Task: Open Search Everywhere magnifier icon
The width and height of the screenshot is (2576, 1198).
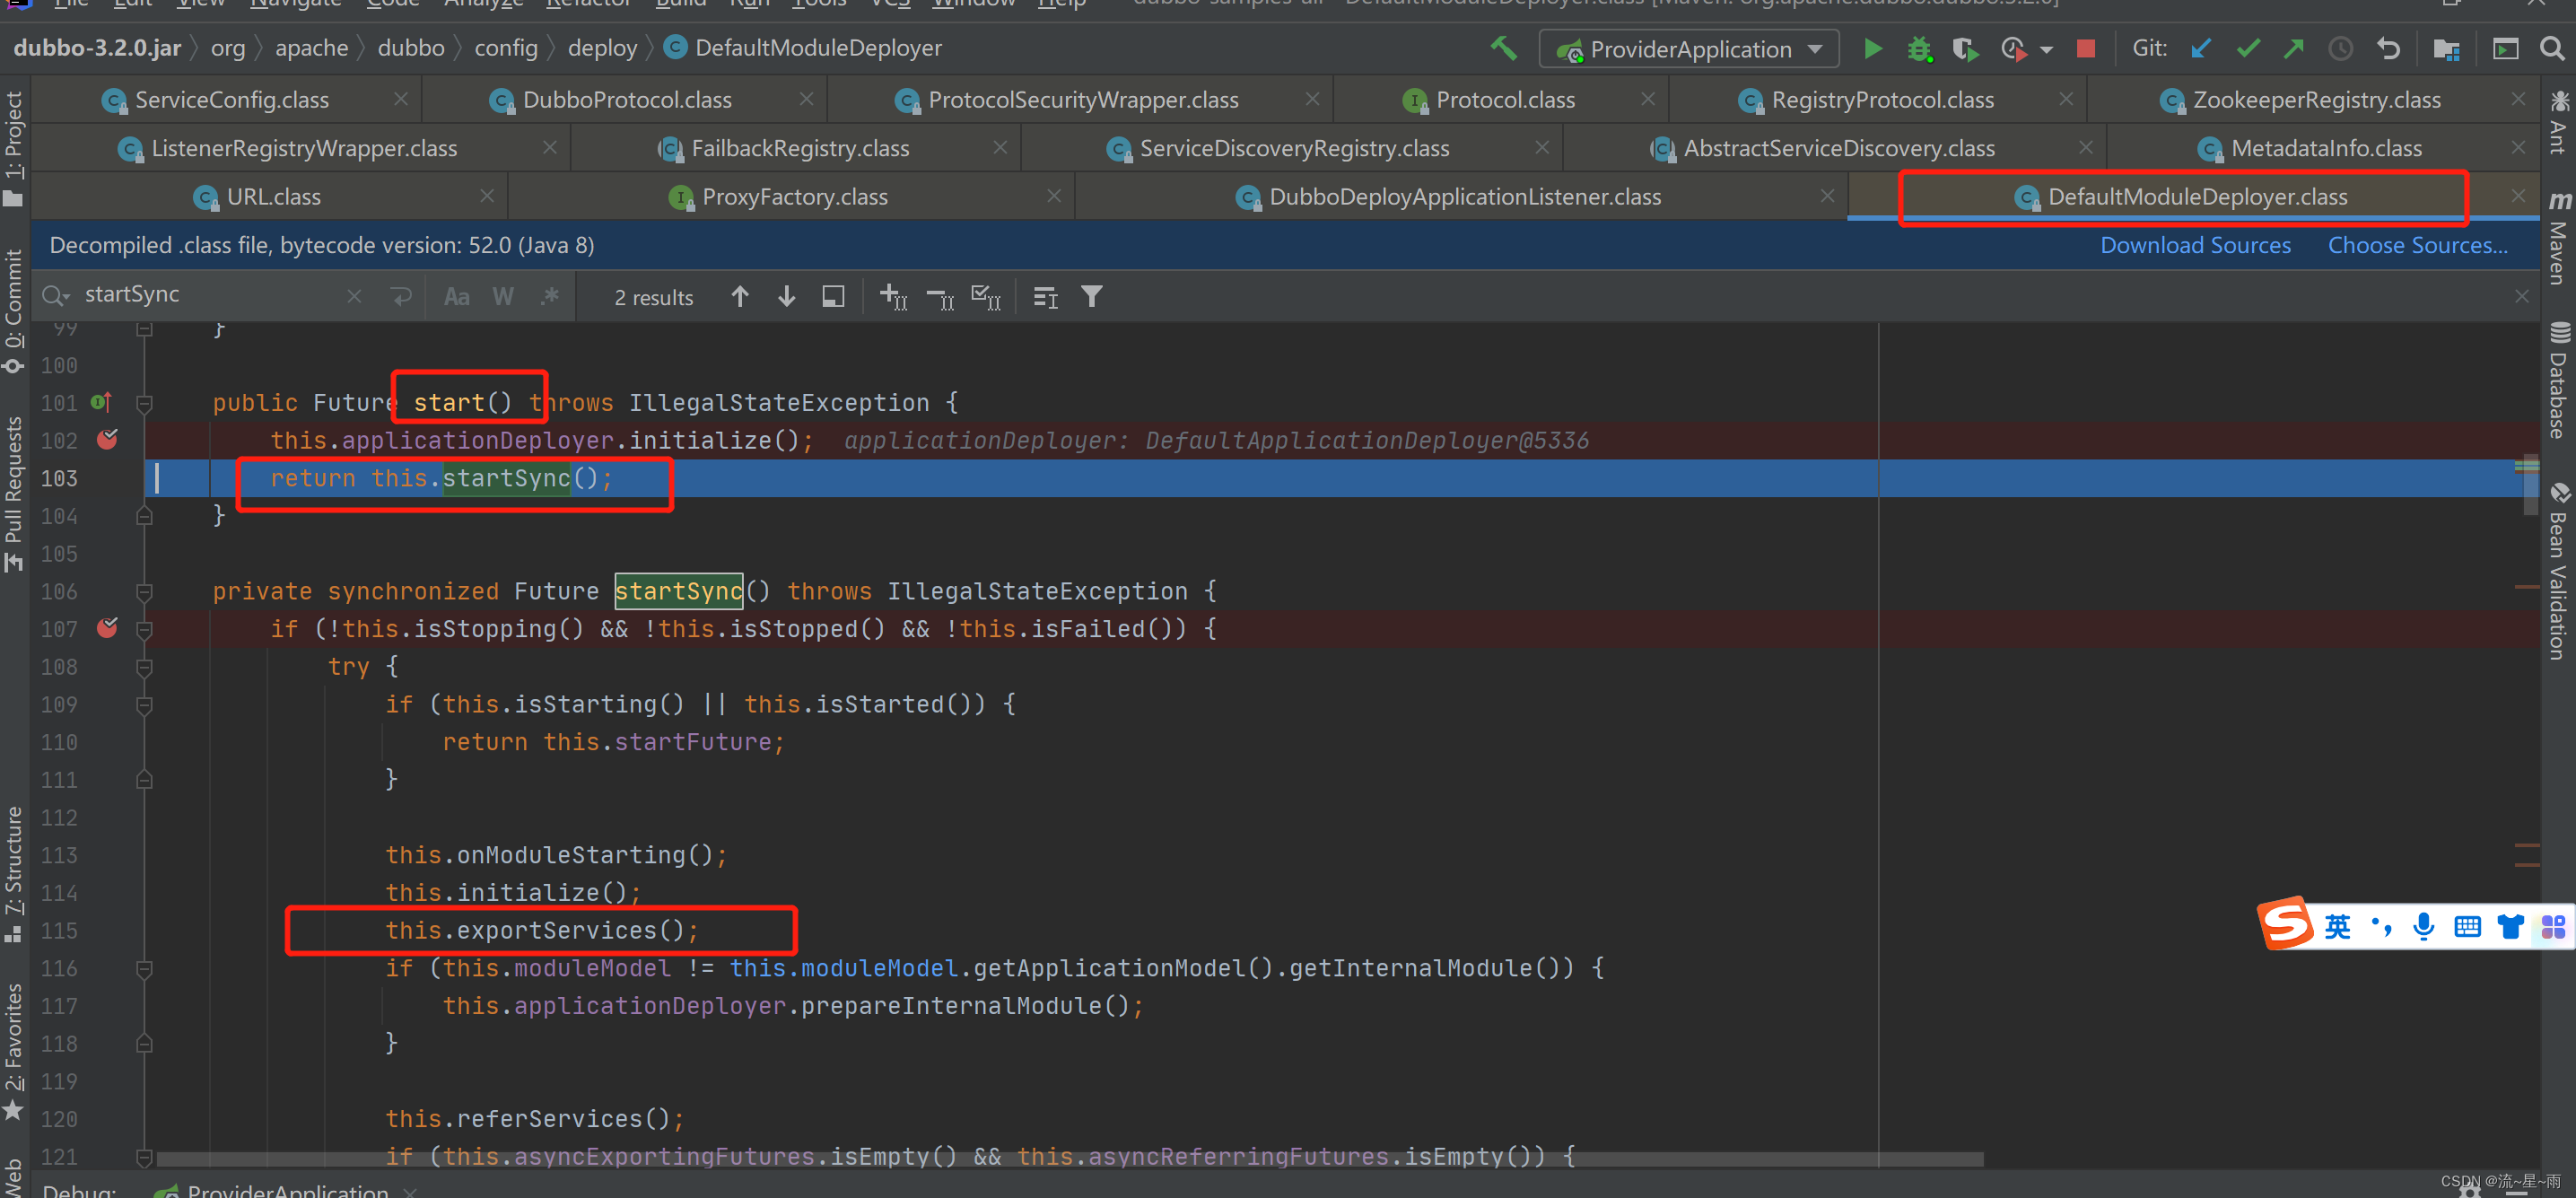Action: click(x=2552, y=48)
